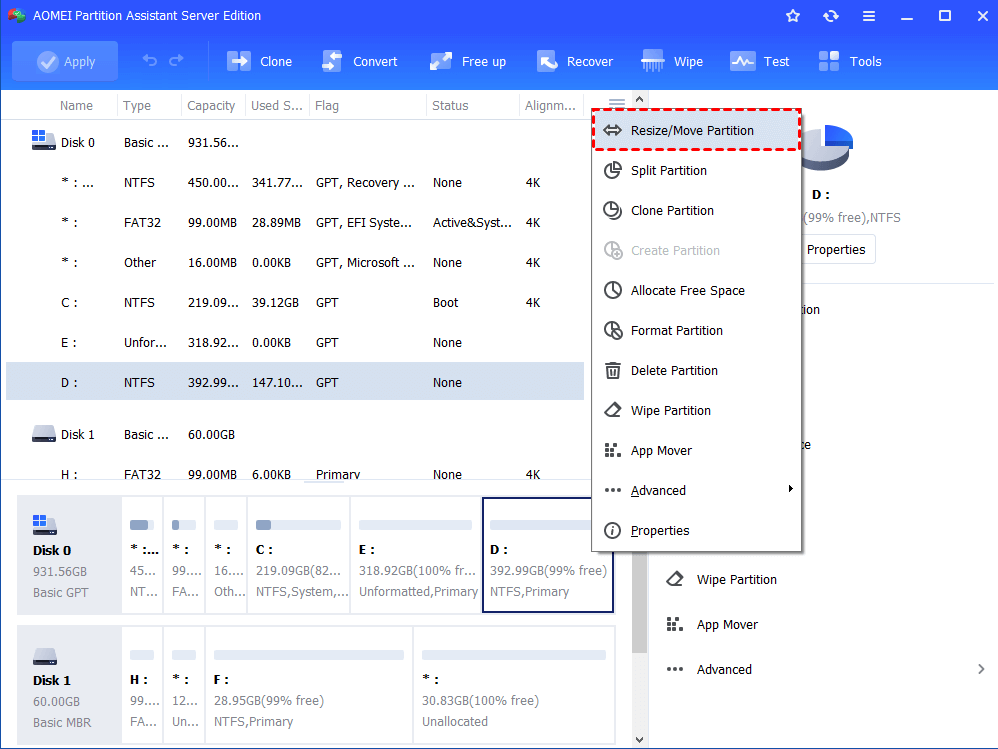Expand the Advanced submenu in context menu
The image size is (998, 749).
click(x=696, y=490)
